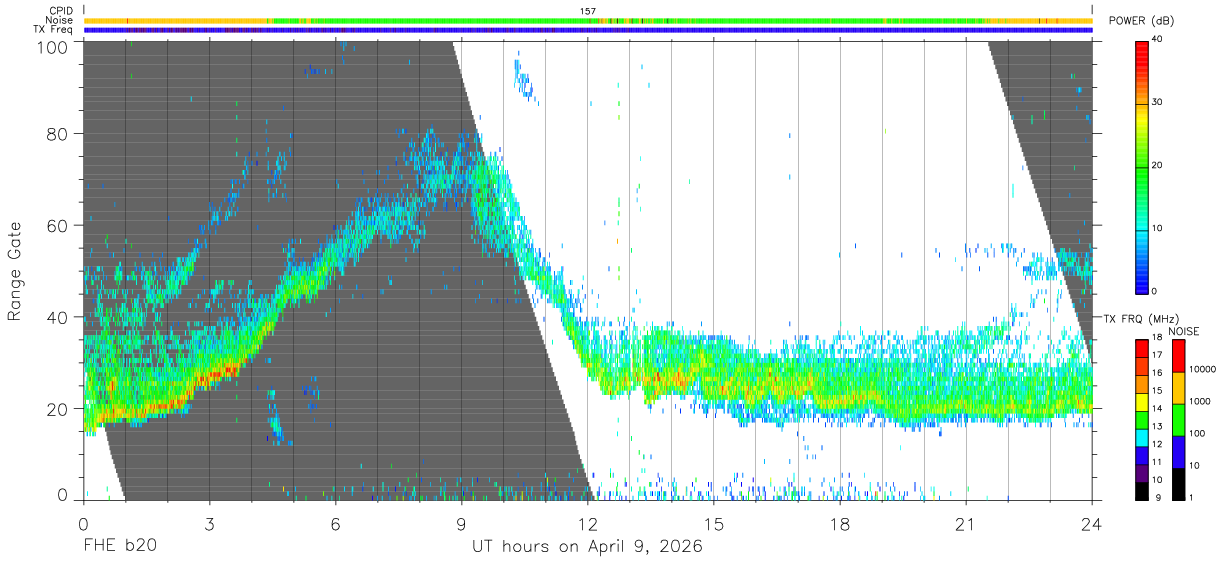Image resolution: width=1228 pixels, height=567 pixels.
Task: Pick the red noise swatch above 10000
Action: pos(1178,356)
